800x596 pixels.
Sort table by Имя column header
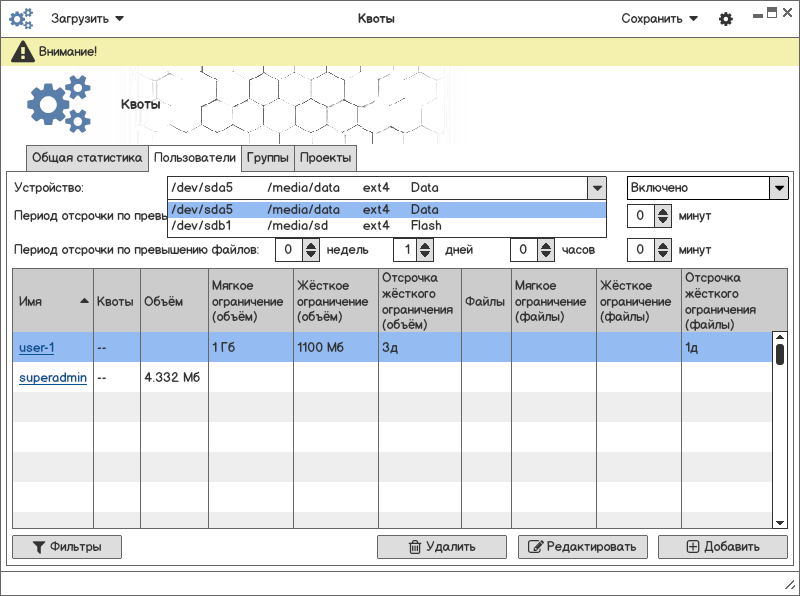point(52,301)
